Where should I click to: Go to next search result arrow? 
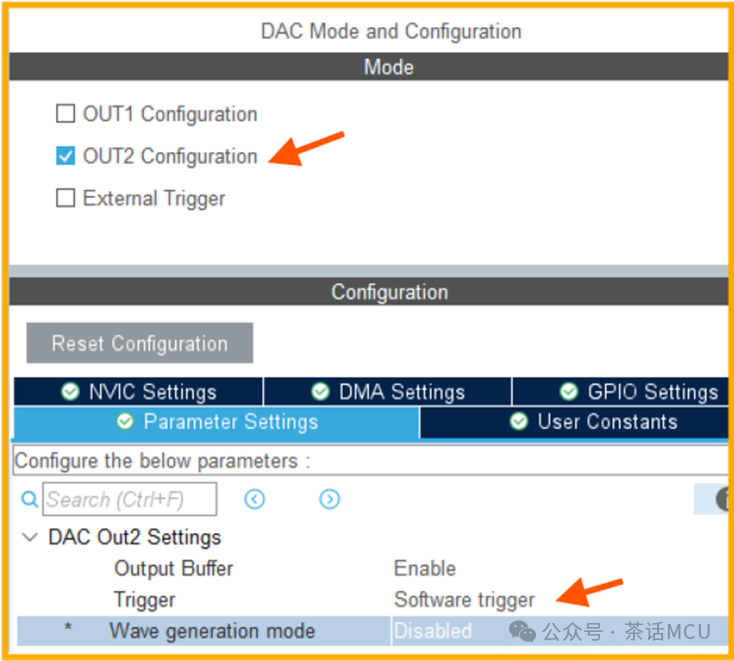click(330, 499)
